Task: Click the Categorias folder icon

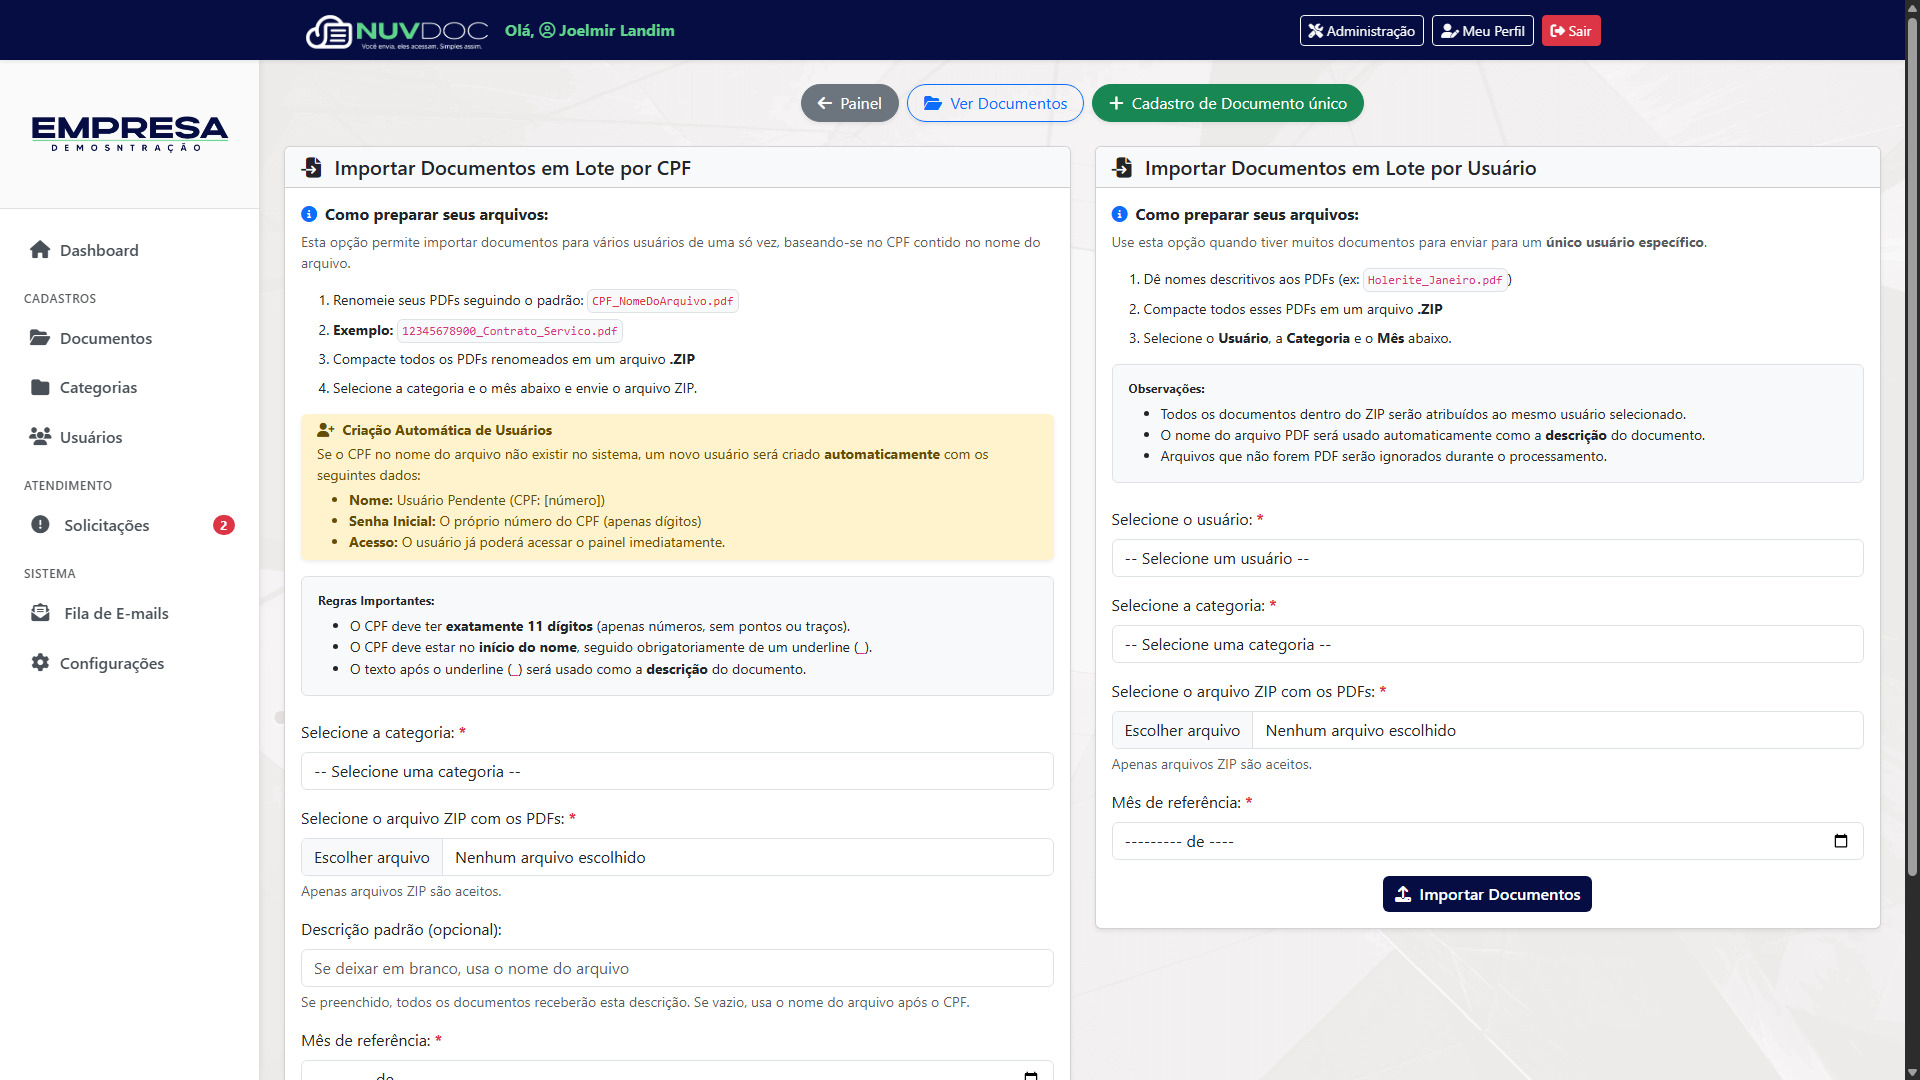Action: coord(40,387)
